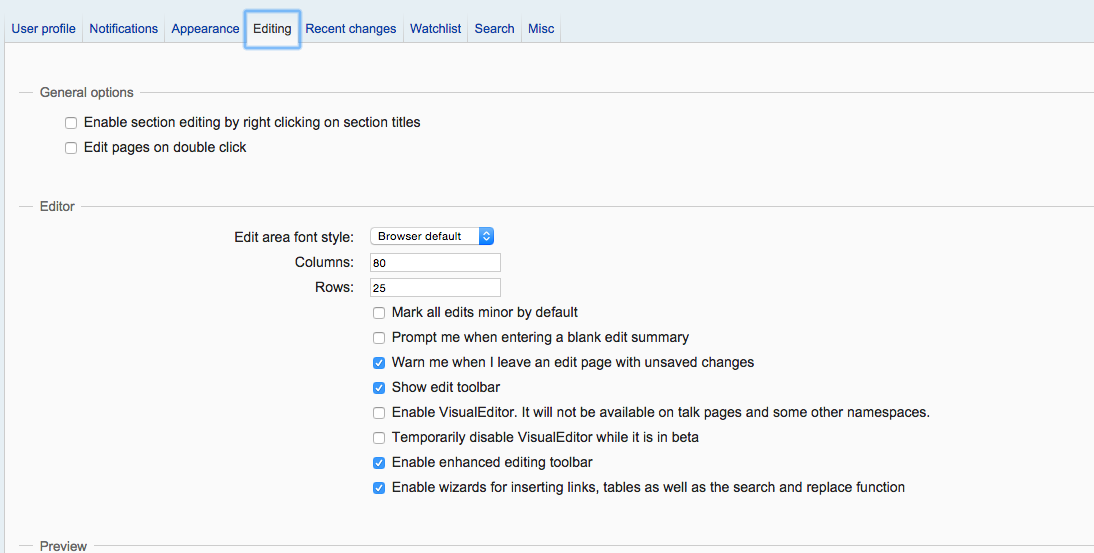
Task: Click the Rows input field
Action: pos(435,288)
